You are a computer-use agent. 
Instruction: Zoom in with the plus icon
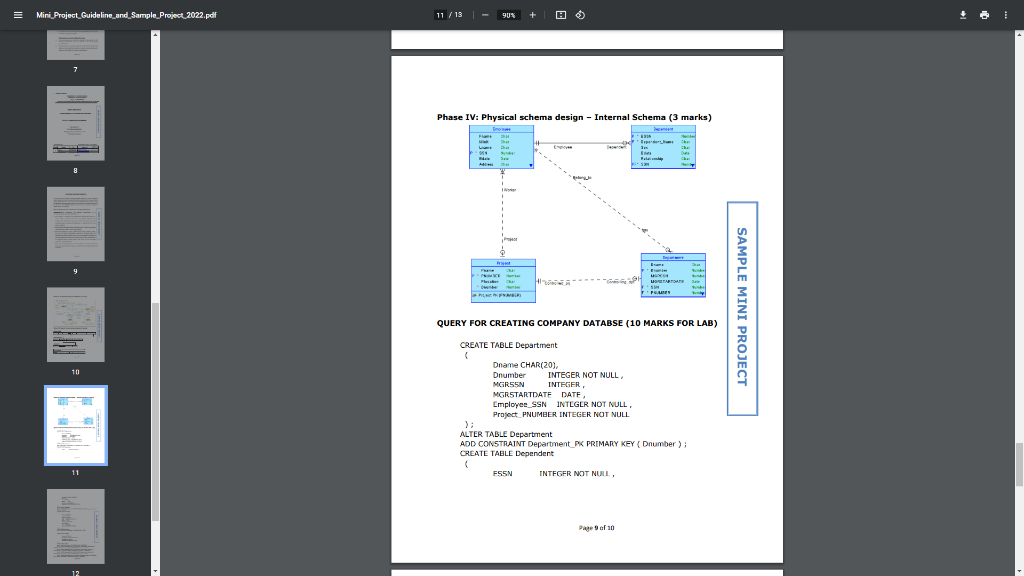coord(532,15)
